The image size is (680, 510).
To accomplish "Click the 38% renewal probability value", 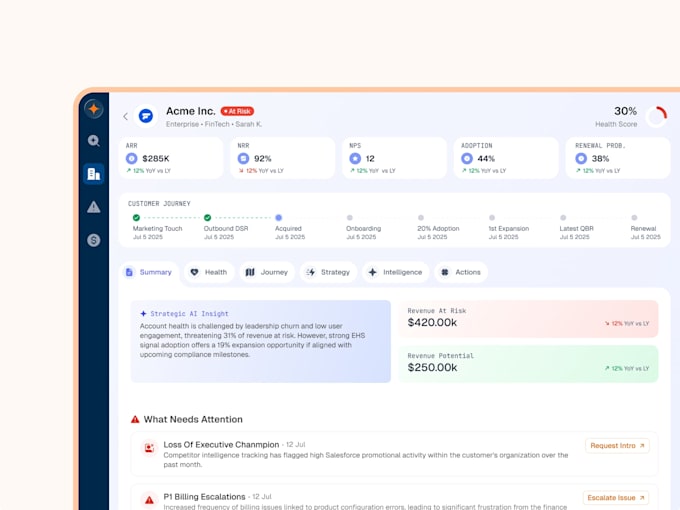I will [x=600, y=159].
